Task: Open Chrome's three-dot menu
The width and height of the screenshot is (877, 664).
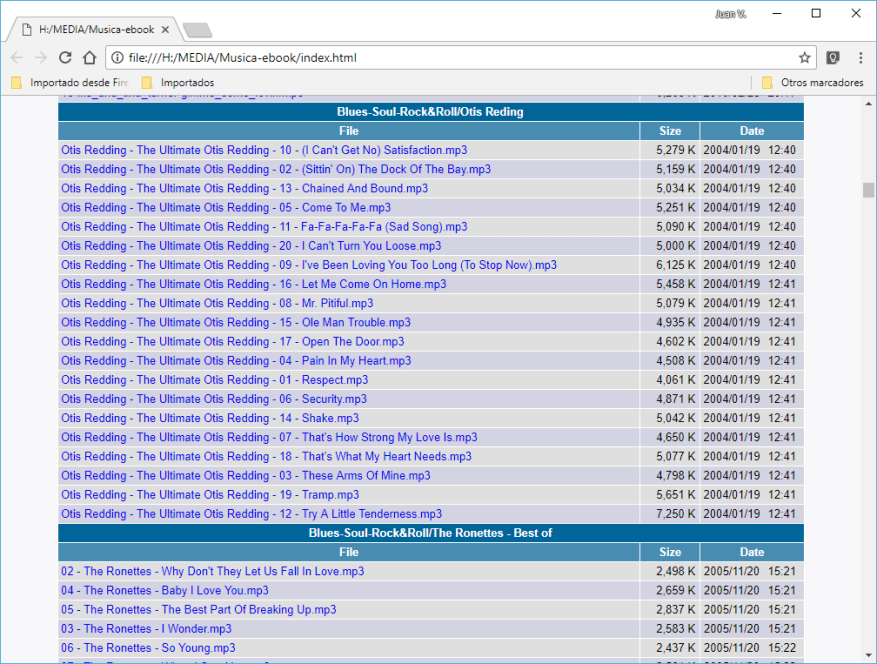Action: (860, 58)
